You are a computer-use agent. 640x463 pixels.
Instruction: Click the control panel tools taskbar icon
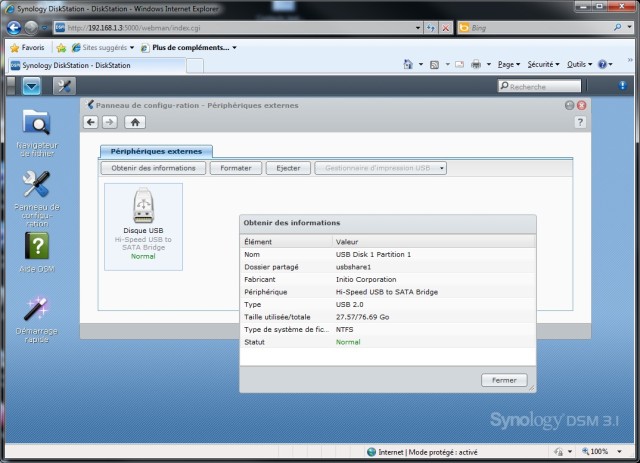point(64,86)
